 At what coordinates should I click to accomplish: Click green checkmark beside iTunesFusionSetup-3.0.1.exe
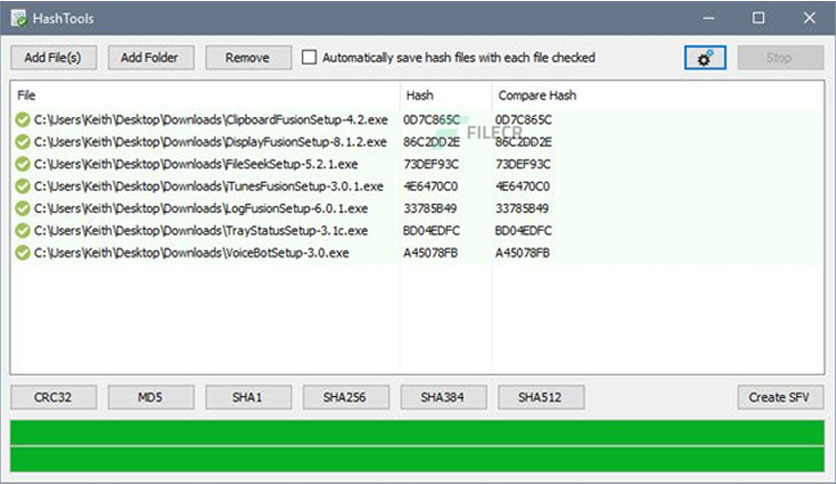(x=22, y=187)
